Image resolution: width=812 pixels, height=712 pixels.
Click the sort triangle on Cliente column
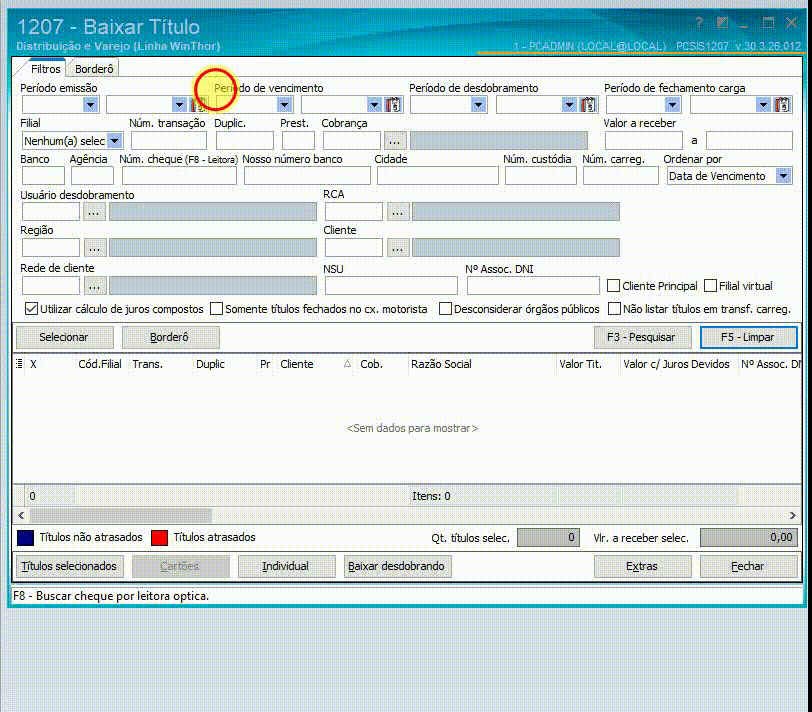pos(347,364)
